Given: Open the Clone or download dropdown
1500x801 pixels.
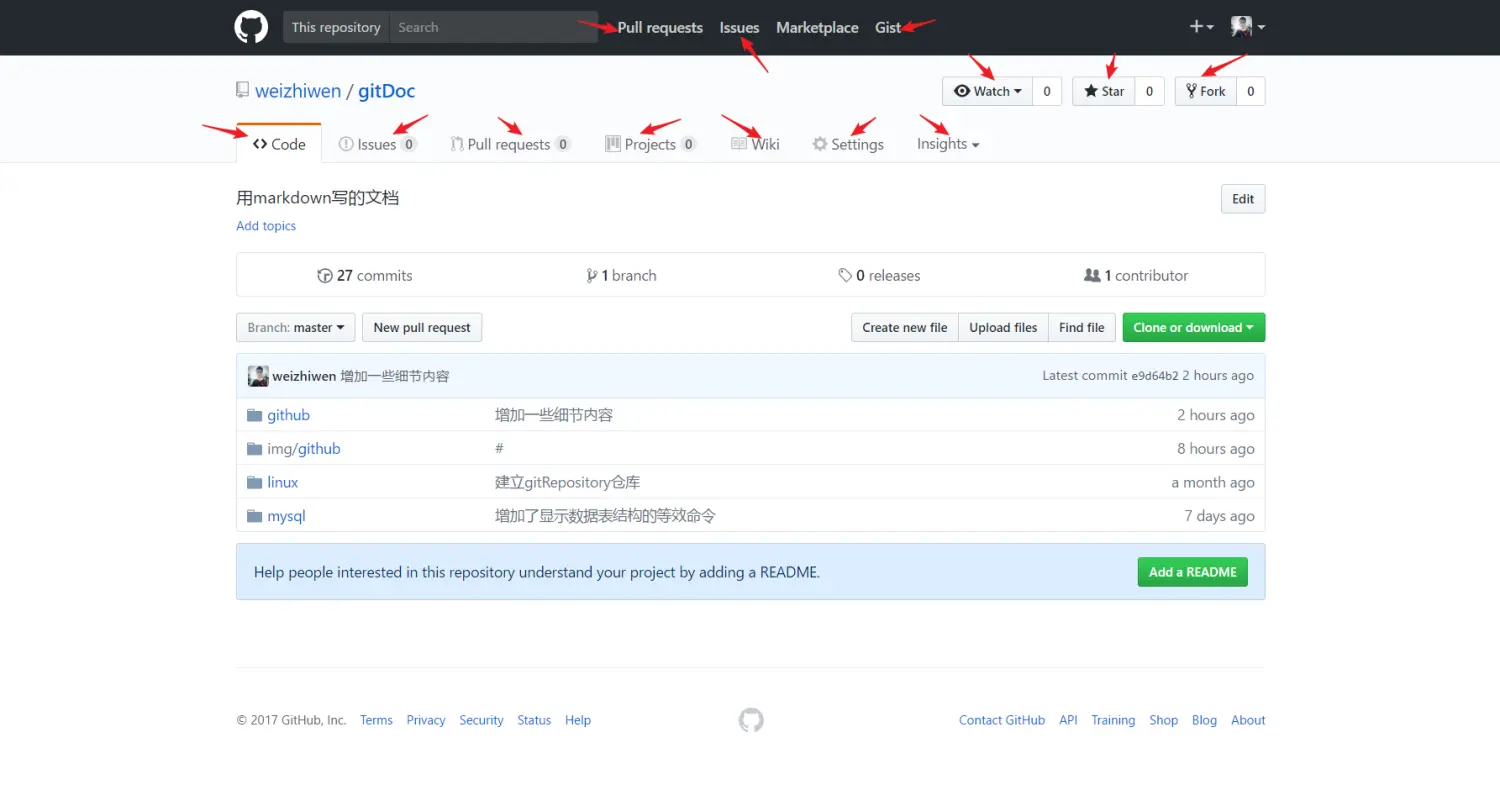Looking at the screenshot, I should (x=1194, y=327).
